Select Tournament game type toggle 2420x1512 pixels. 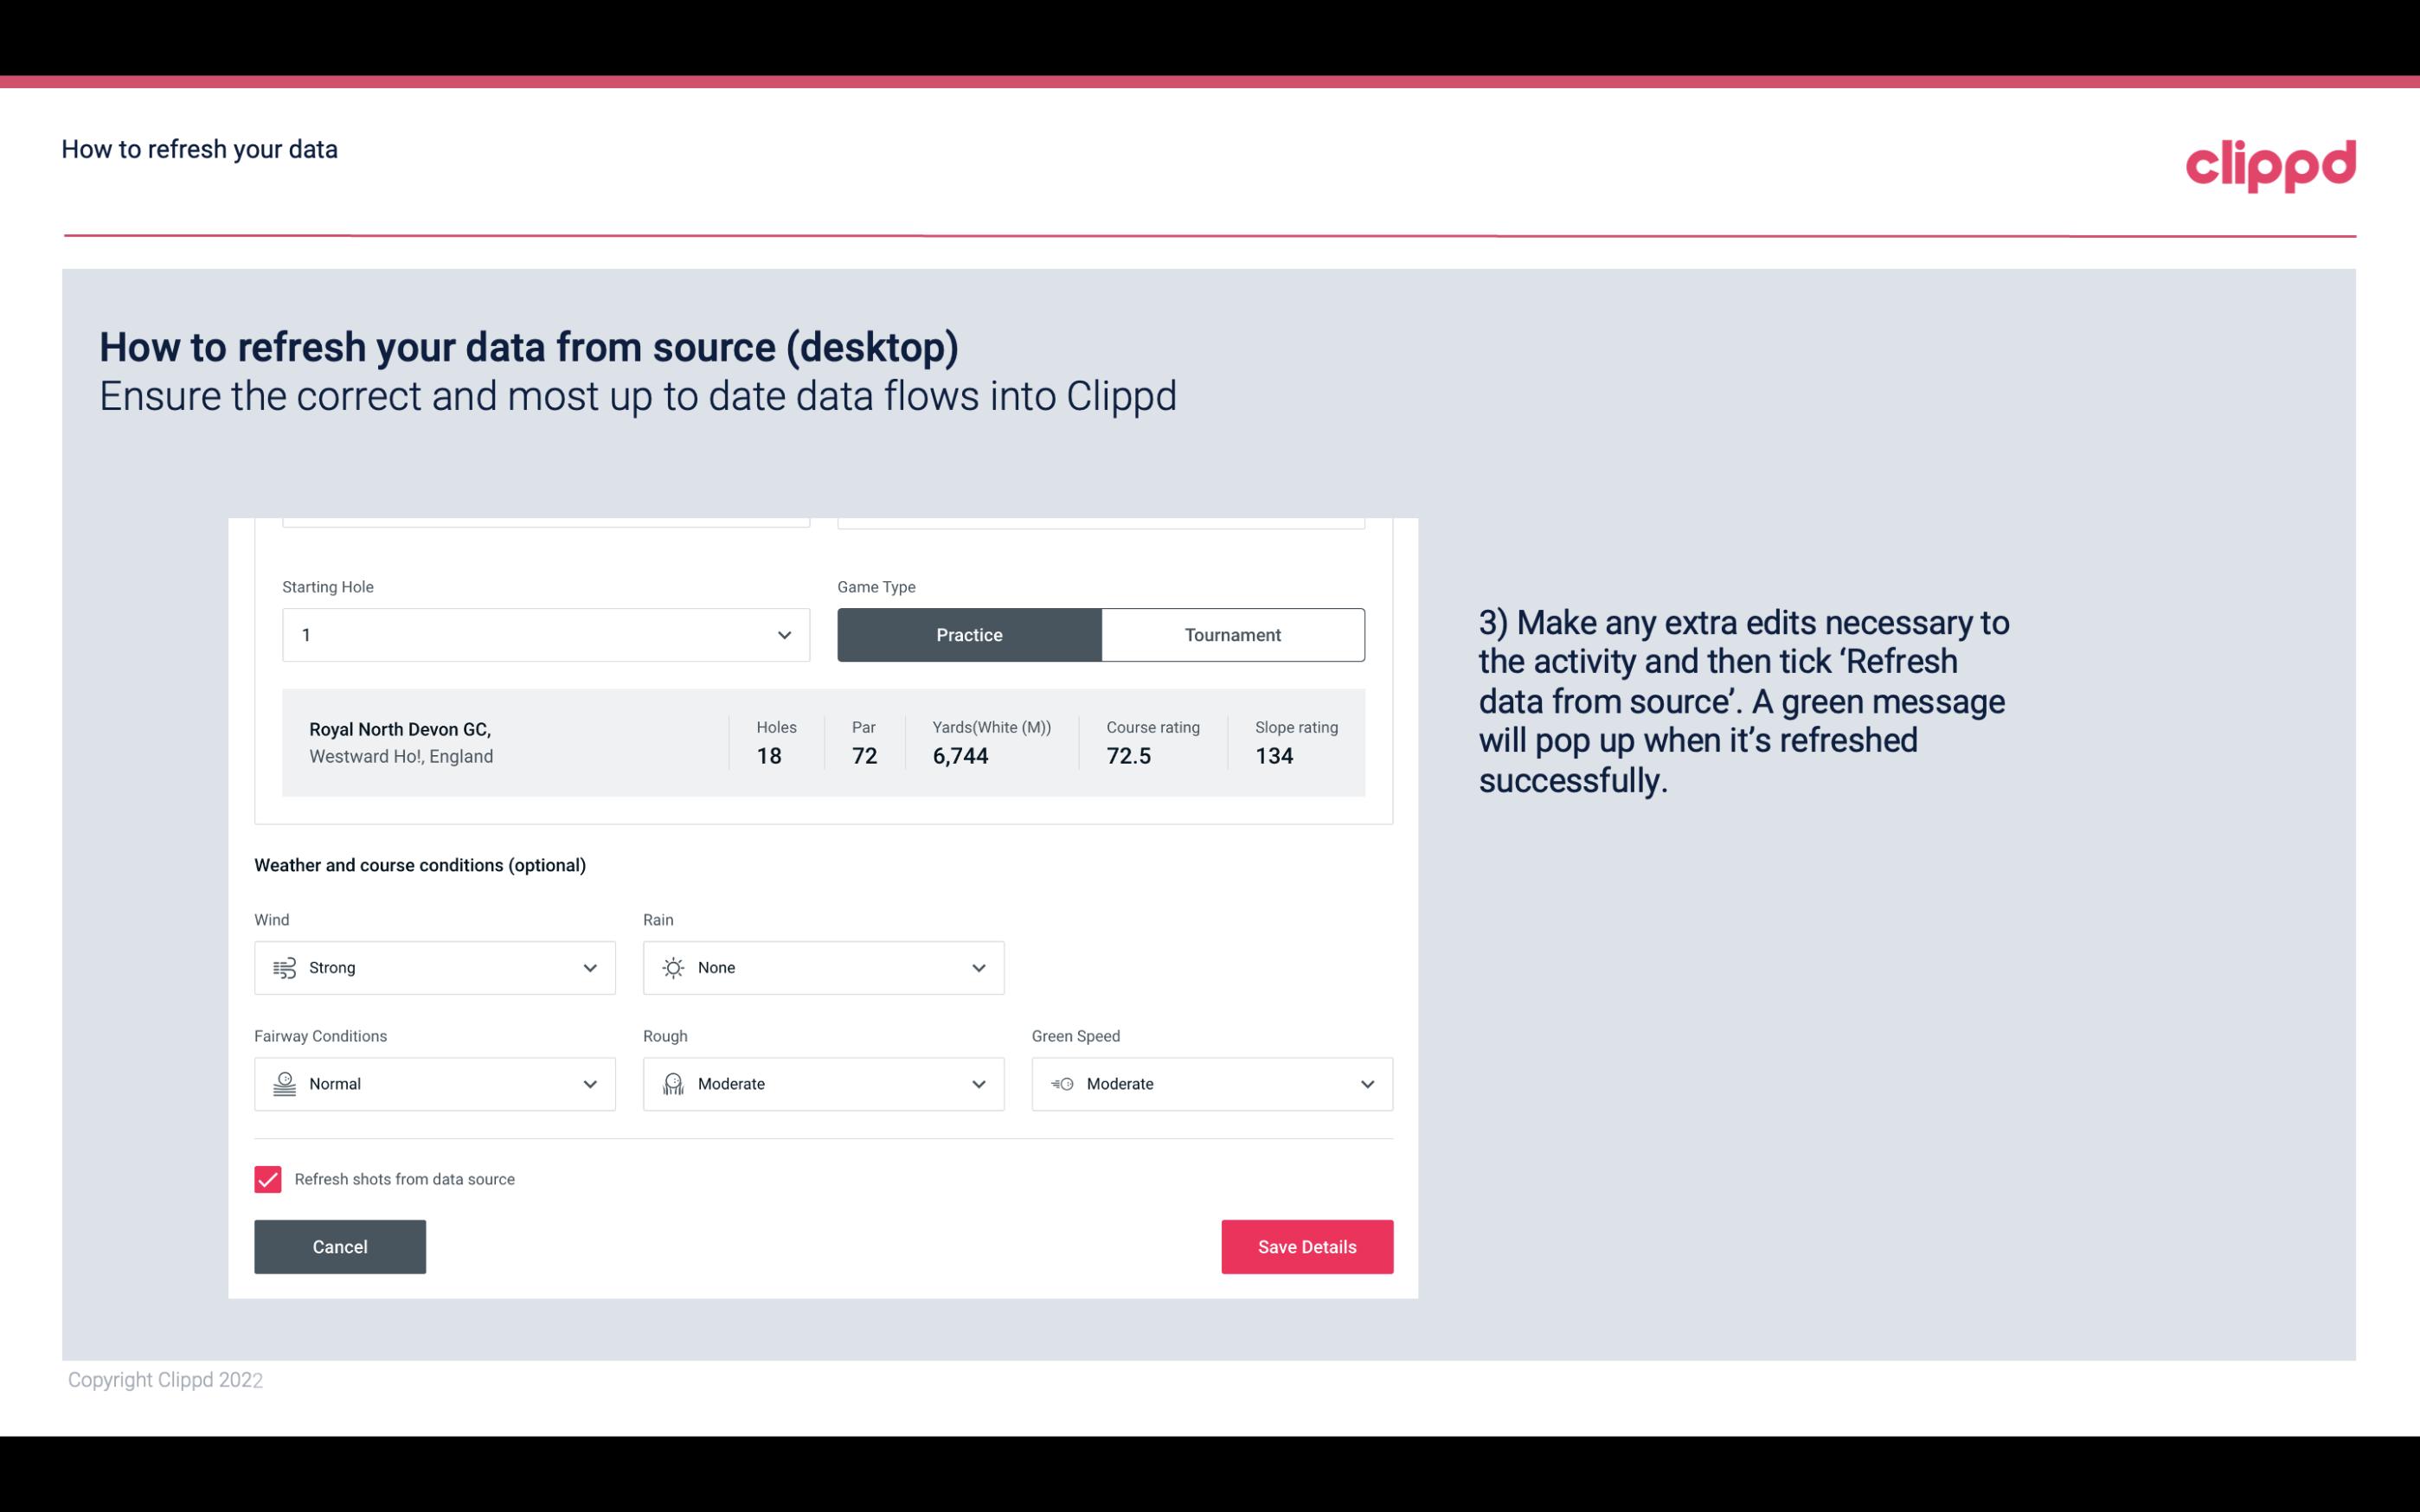point(1232,632)
